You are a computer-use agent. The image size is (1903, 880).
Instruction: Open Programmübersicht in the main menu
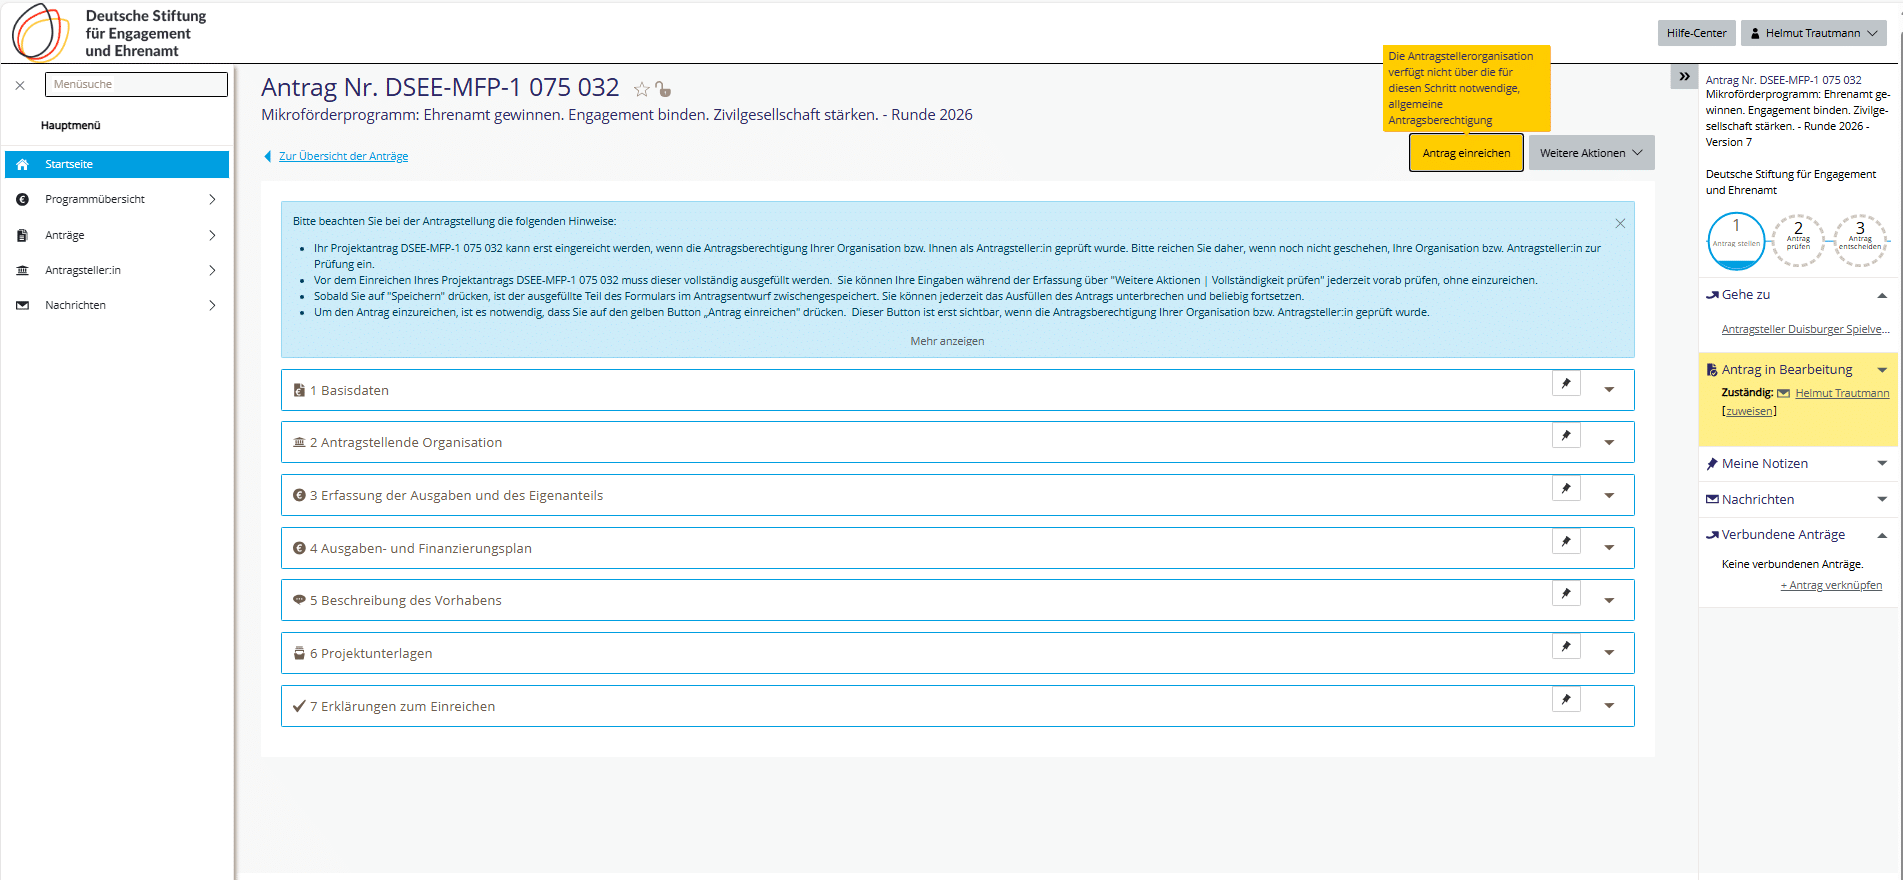click(117, 200)
